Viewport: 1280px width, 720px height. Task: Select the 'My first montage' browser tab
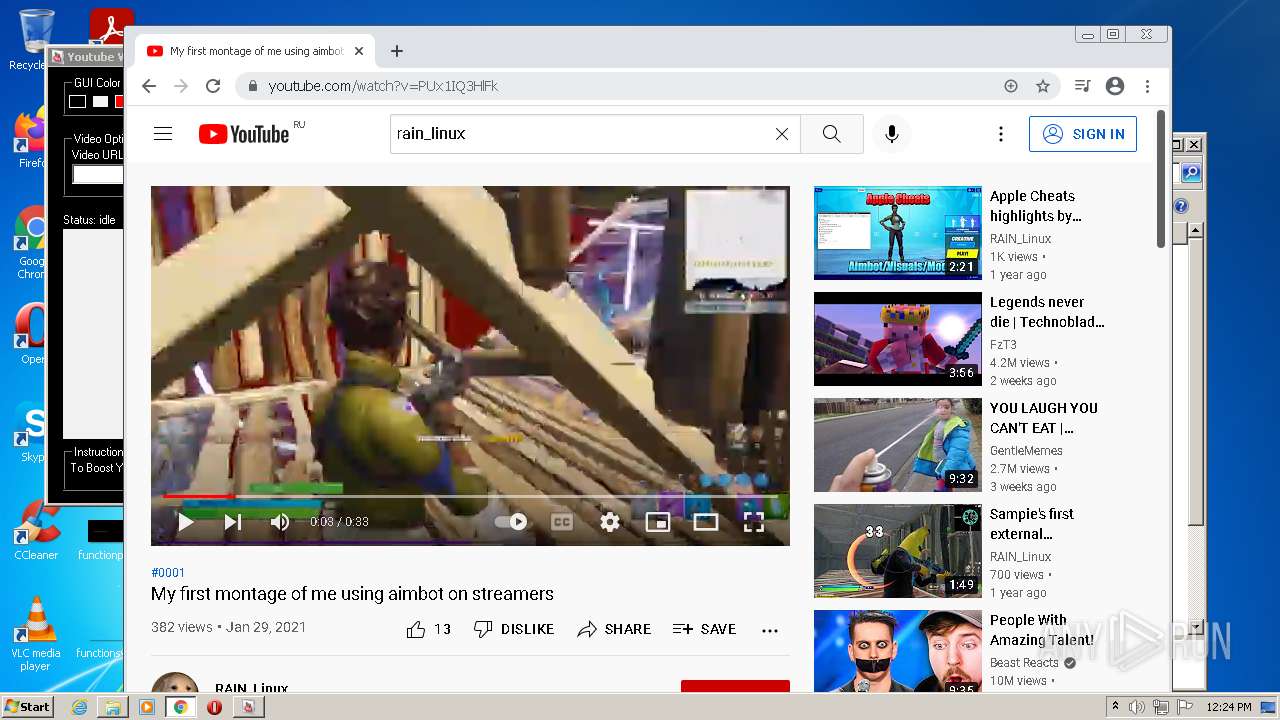pyautogui.click(x=256, y=51)
